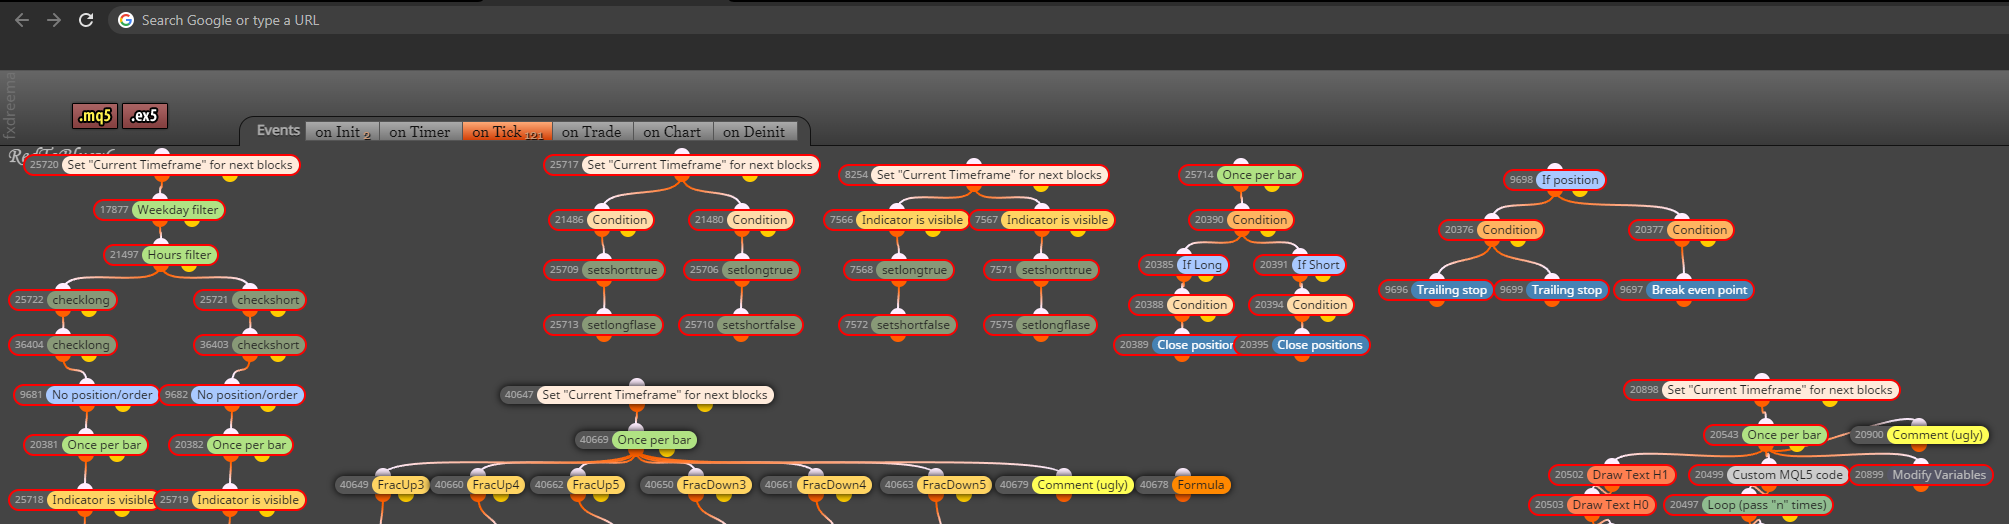
Task: Click the Google search URL field
Action: [1060, 20]
